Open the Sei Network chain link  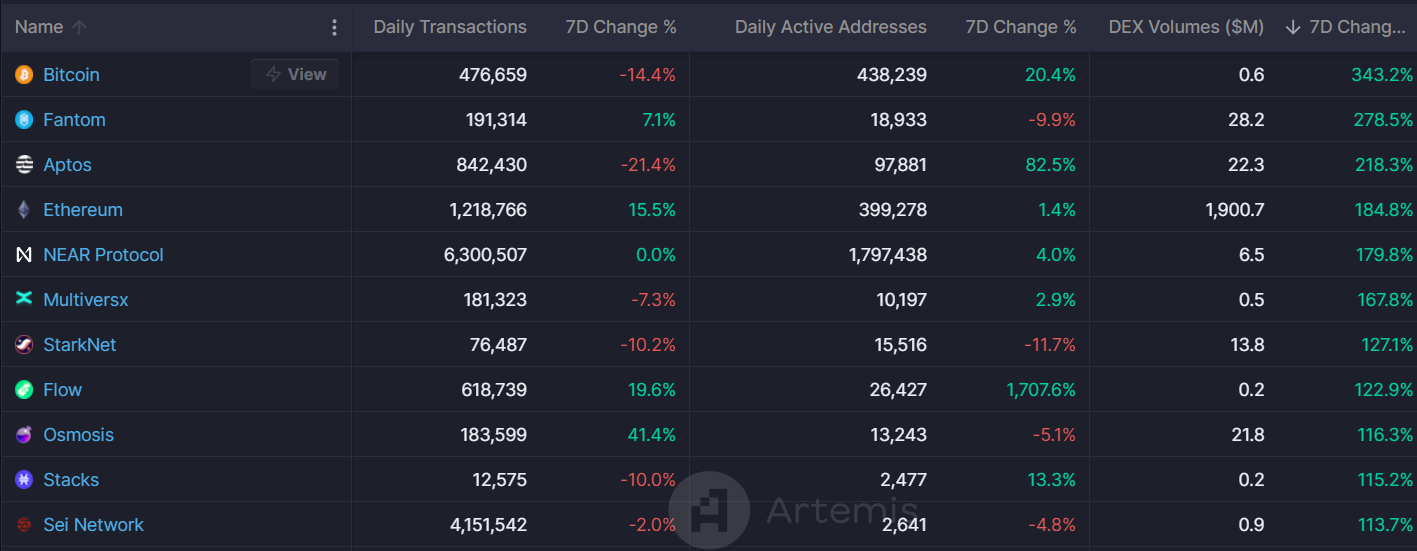pyautogui.click(x=93, y=525)
